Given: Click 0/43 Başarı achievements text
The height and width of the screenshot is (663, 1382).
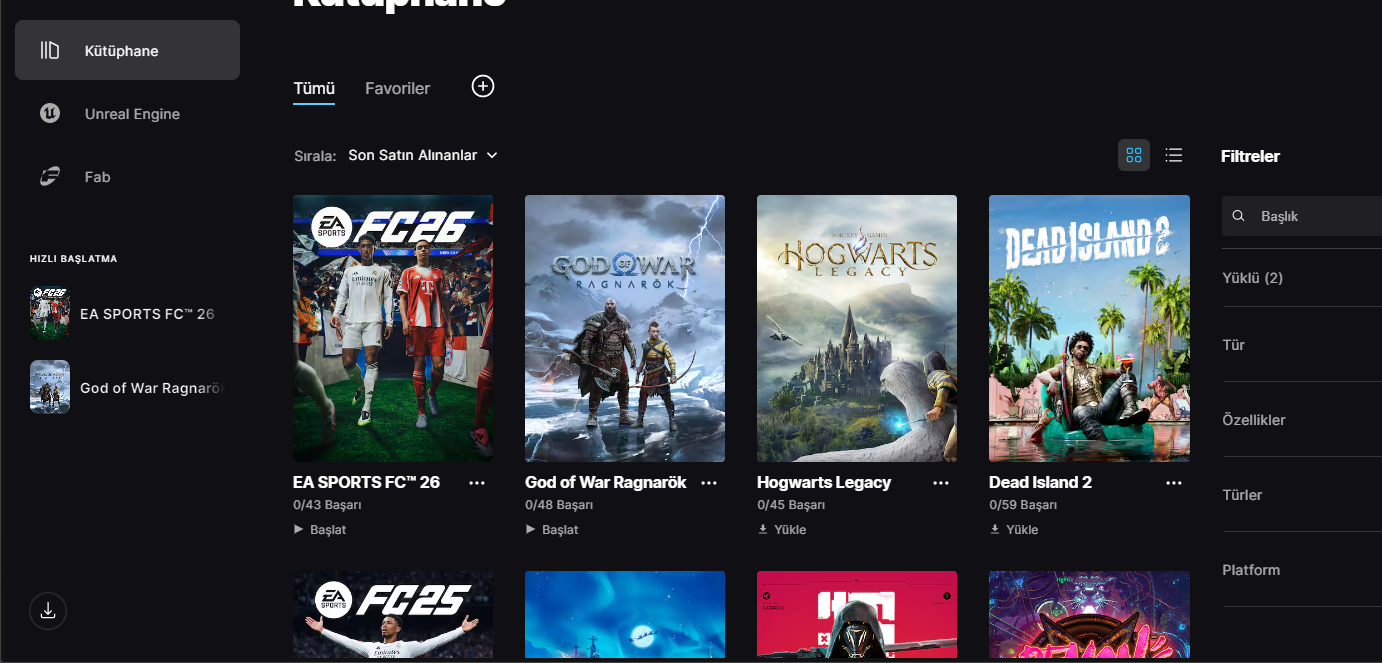Looking at the screenshot, I should 327,506.
